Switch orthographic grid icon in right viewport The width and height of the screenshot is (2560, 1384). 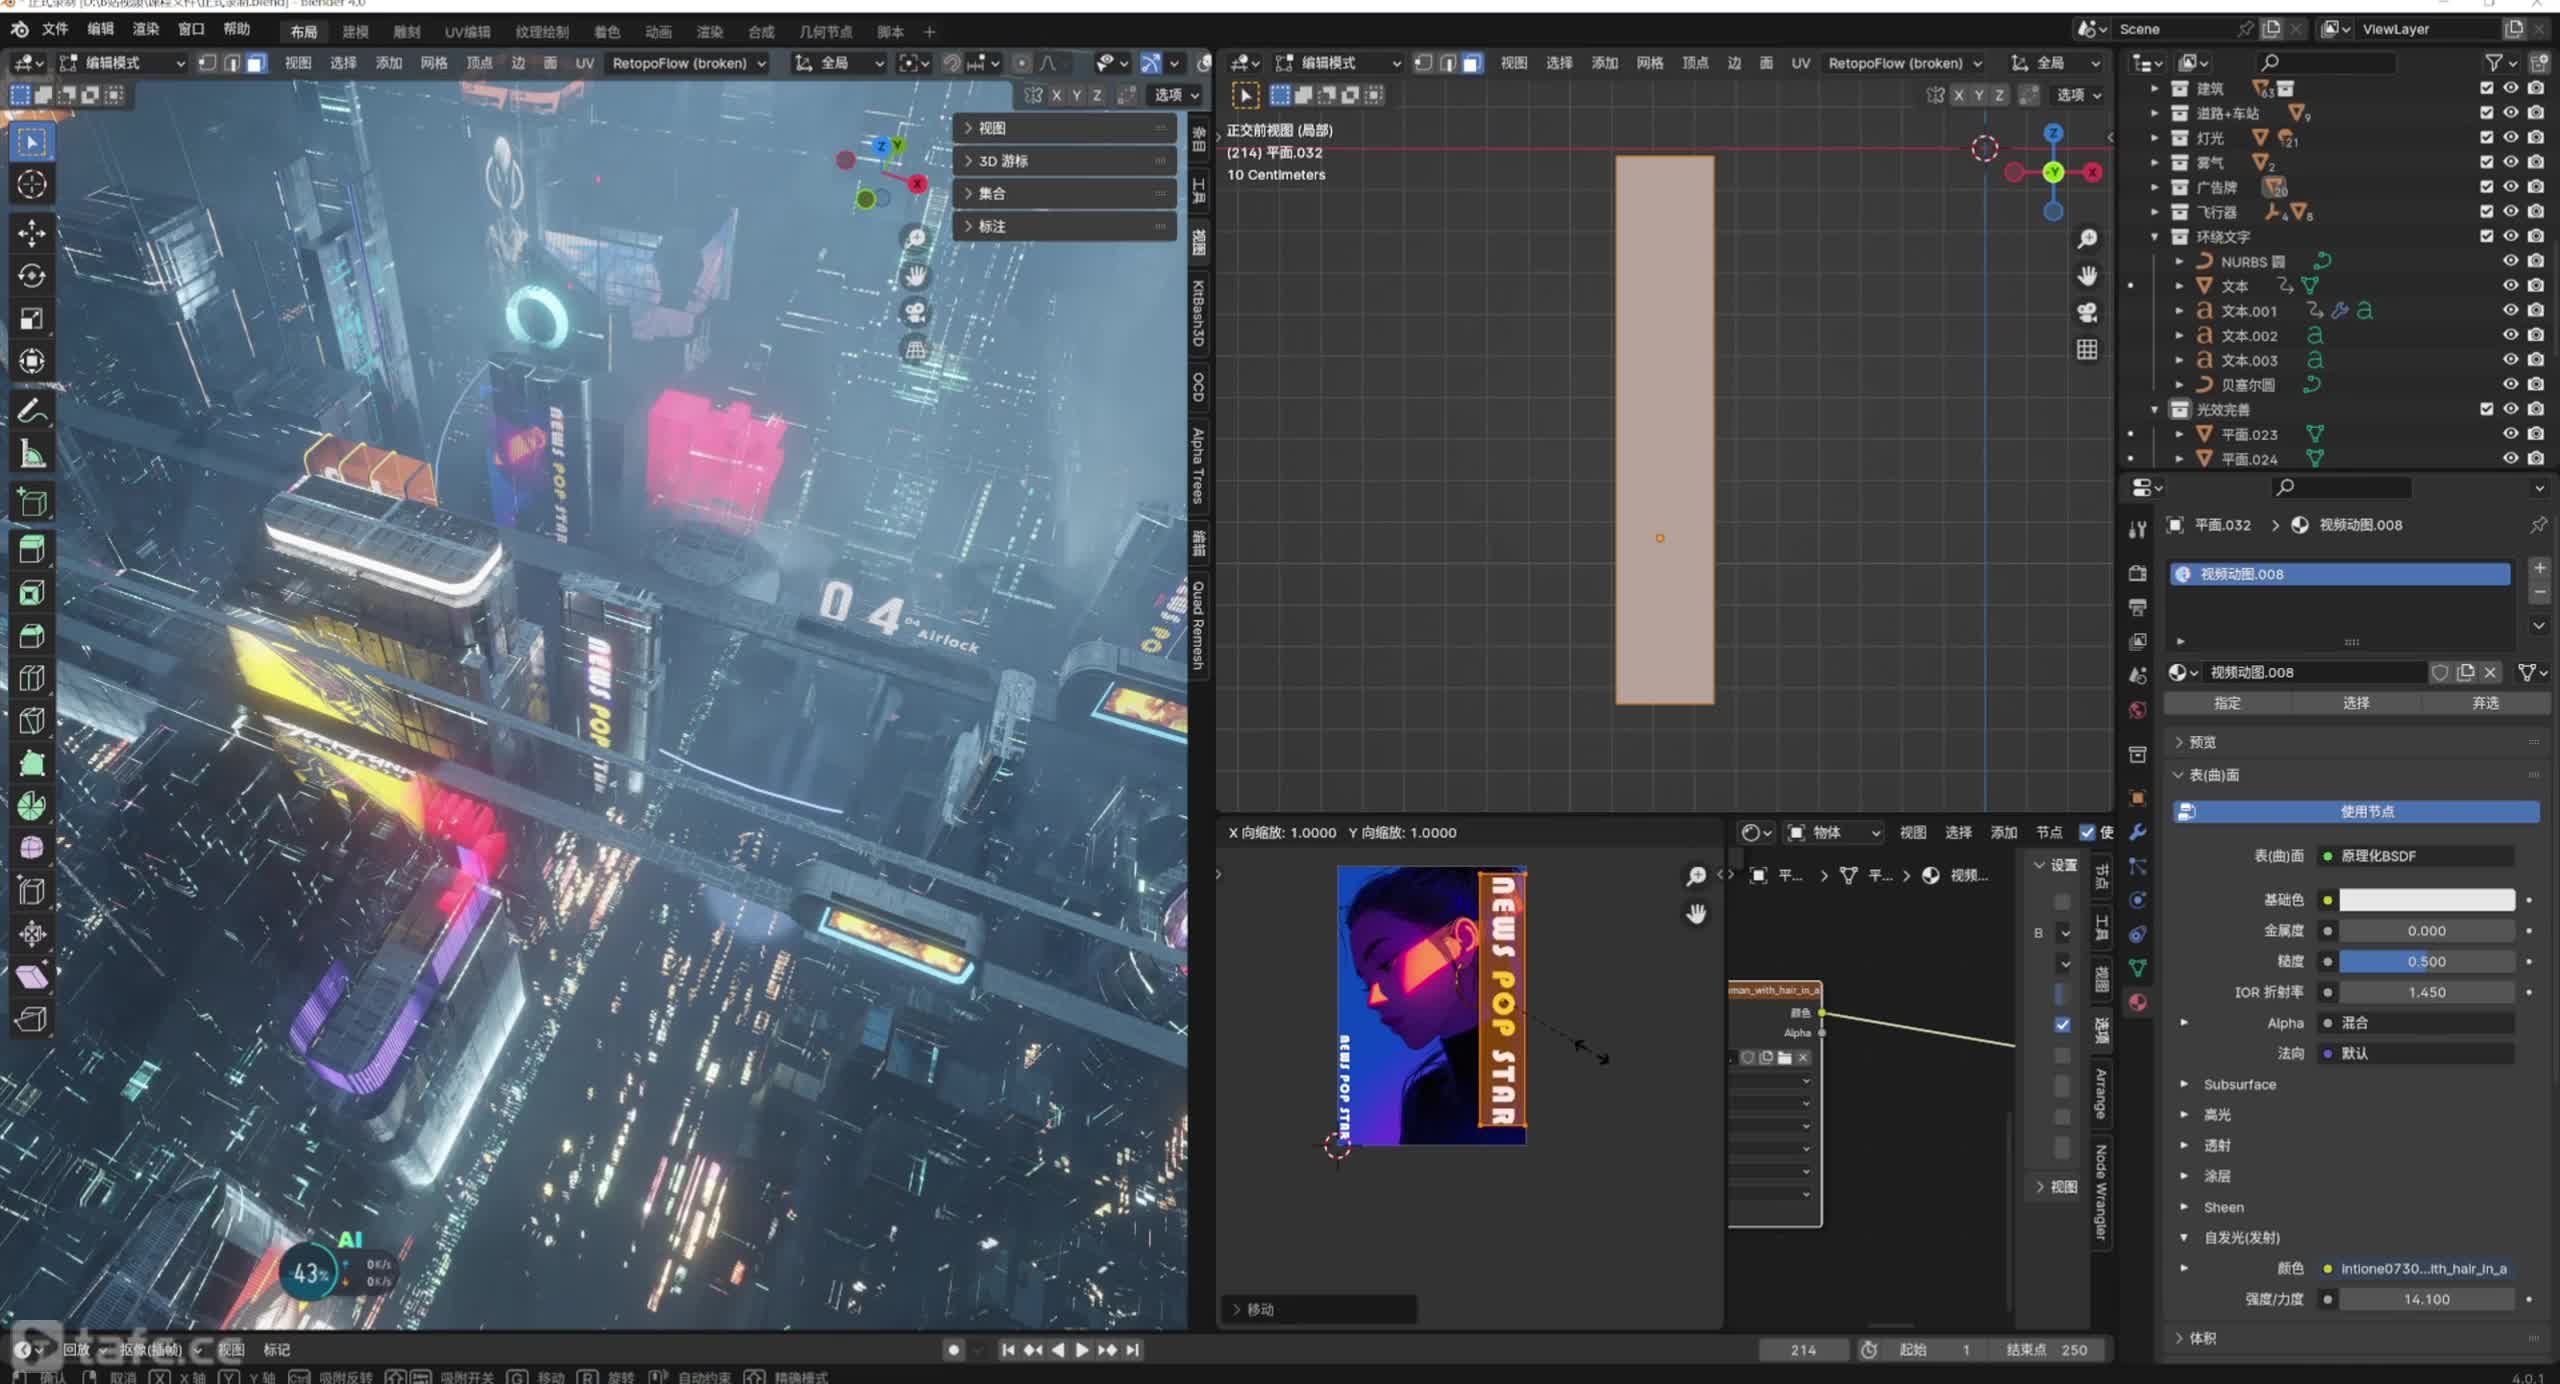2087,350
